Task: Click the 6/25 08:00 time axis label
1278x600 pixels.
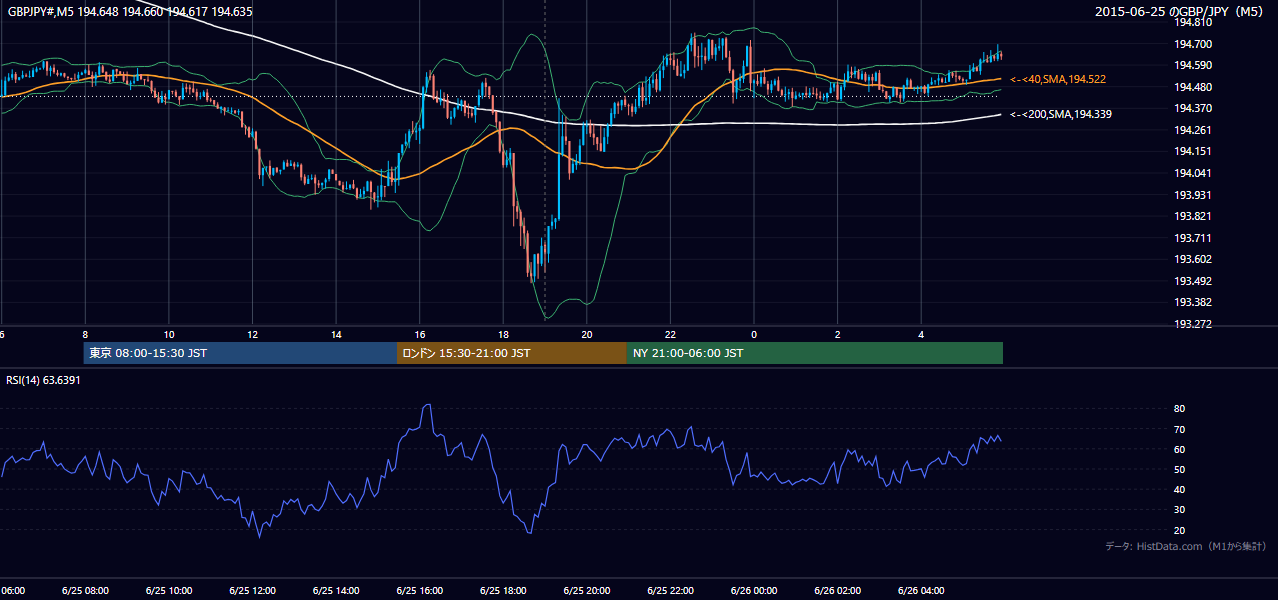Action: click(x=85, y=591)
